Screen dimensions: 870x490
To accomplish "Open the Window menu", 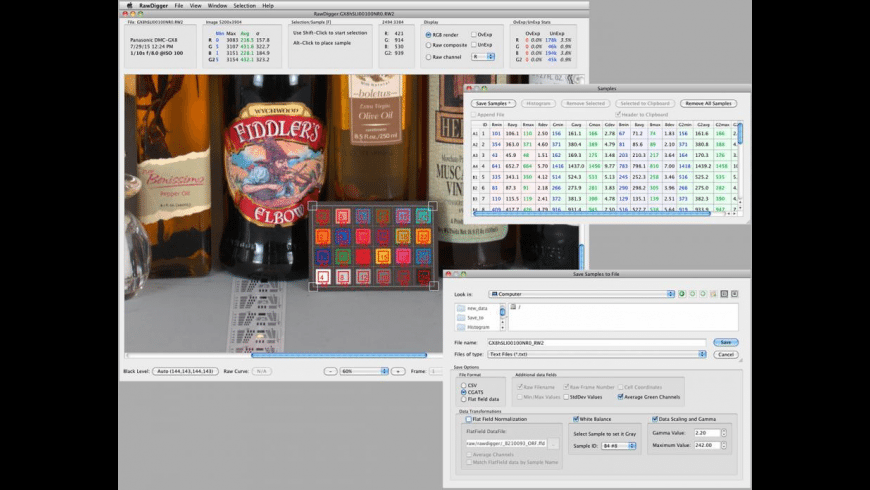I will [217, 6].
